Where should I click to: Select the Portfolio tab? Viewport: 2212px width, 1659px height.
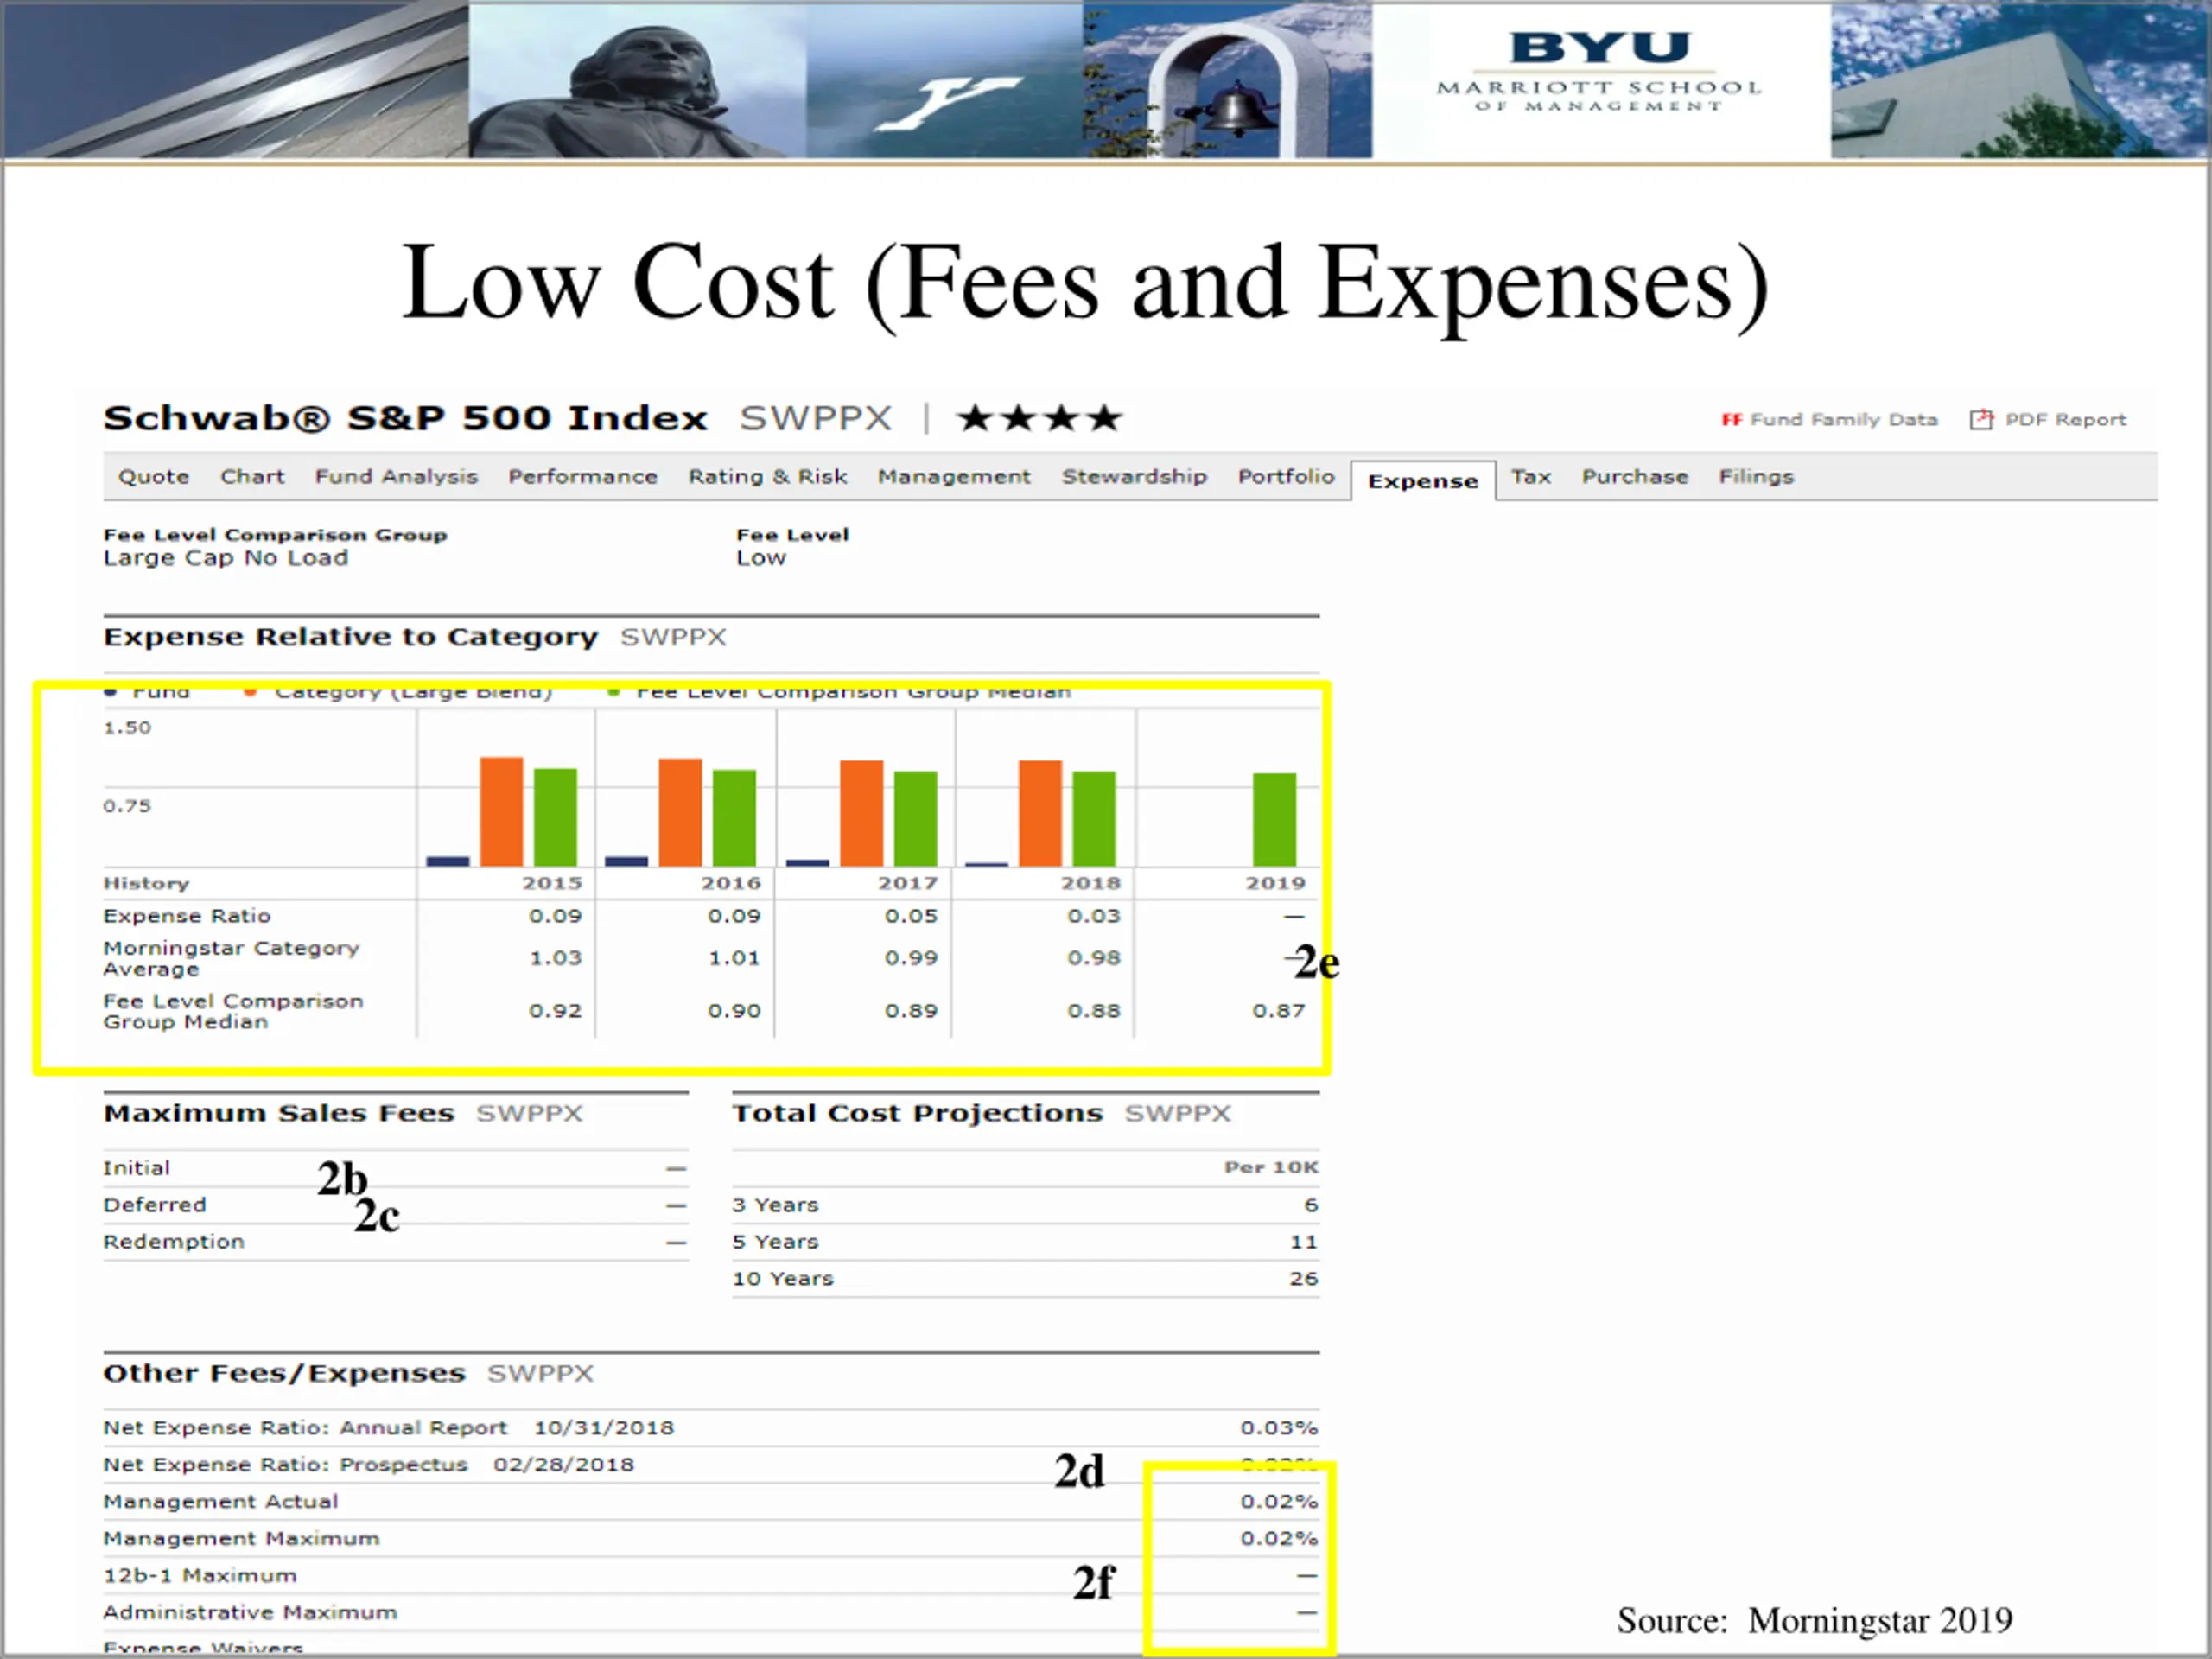point(1286,477)
